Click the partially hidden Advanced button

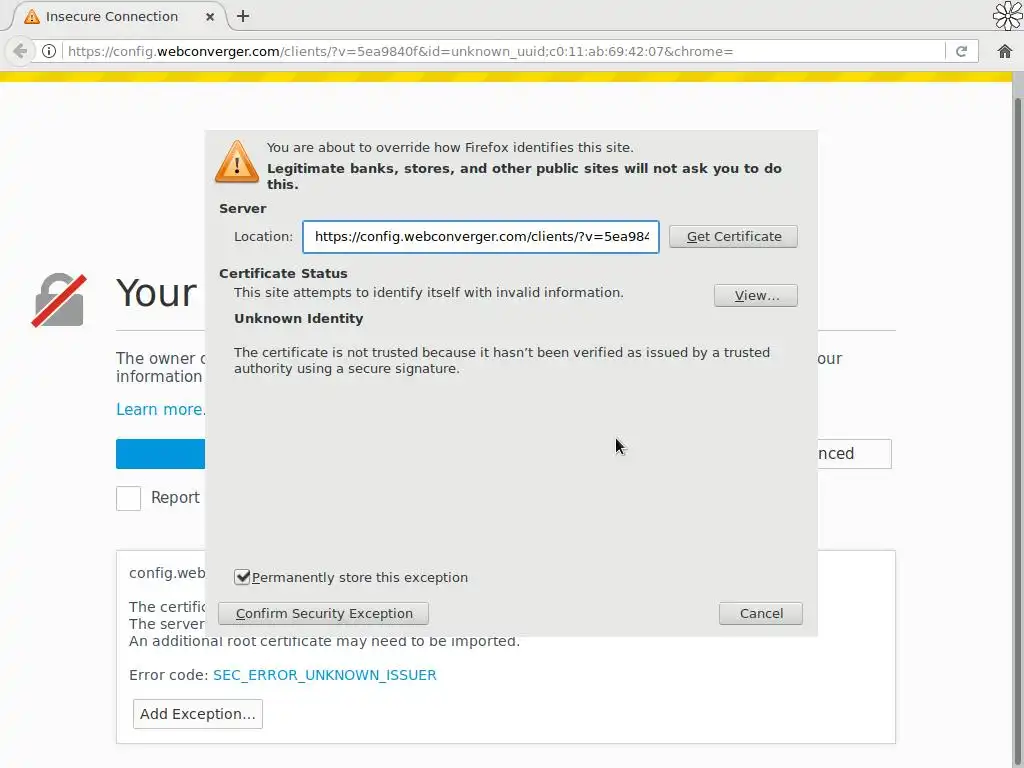(x=854, y=453)
